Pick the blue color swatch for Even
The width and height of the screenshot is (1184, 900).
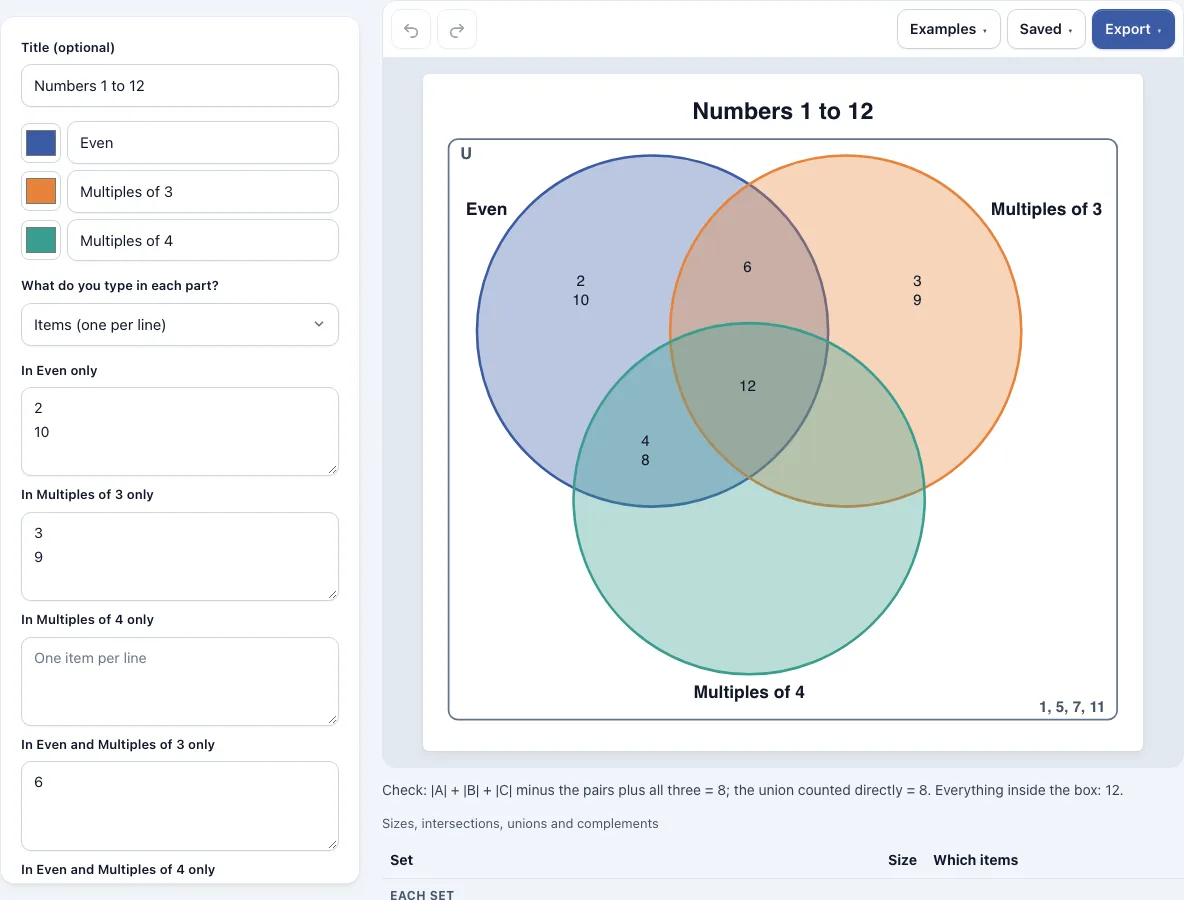[41, 143]
